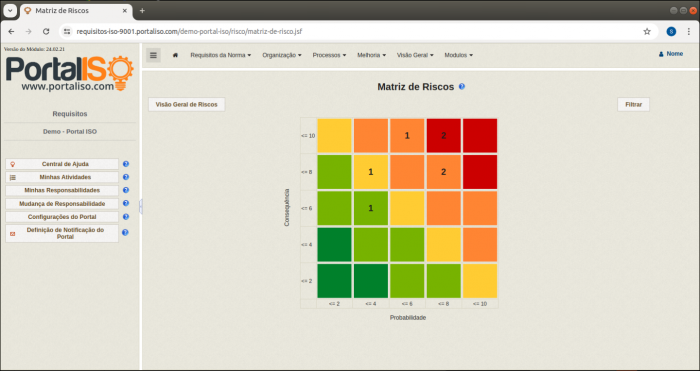
Task: Open Central de Ajuda
Action: (x=62, y=164)
